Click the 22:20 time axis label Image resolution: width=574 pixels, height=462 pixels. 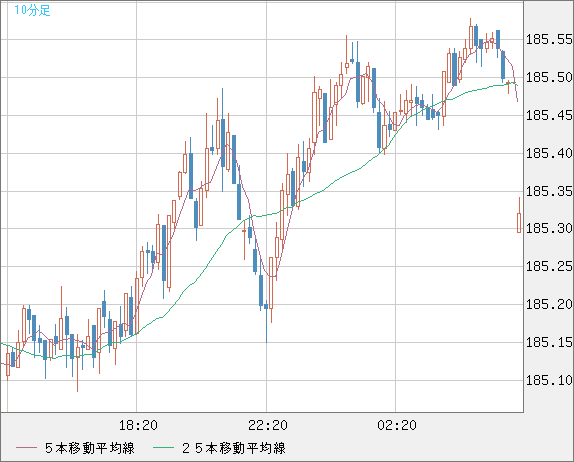pos(268,425)
